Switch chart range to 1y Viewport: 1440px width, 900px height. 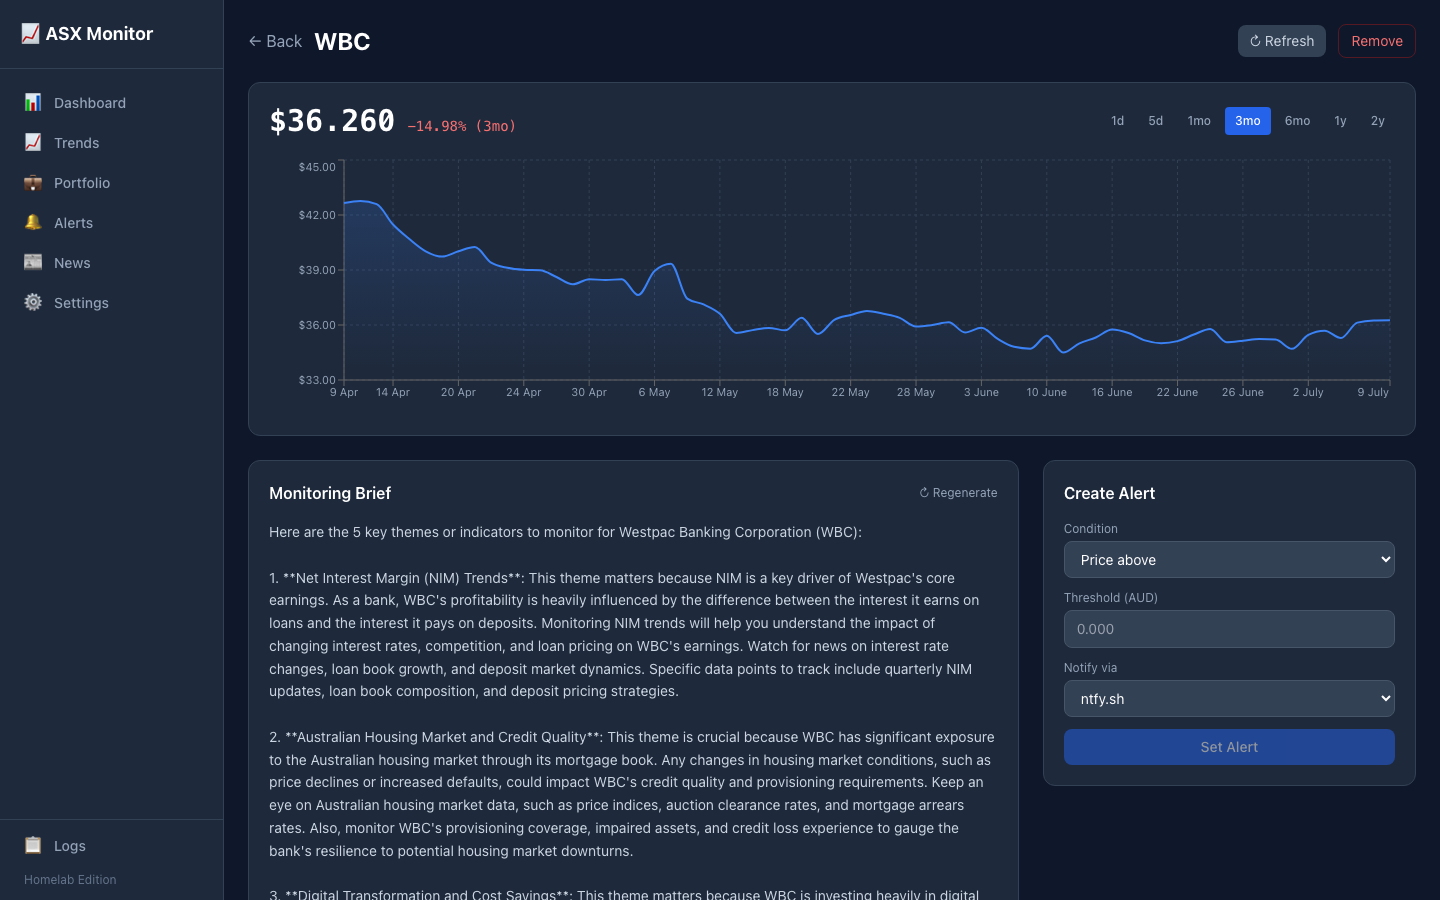[1340, 121]
